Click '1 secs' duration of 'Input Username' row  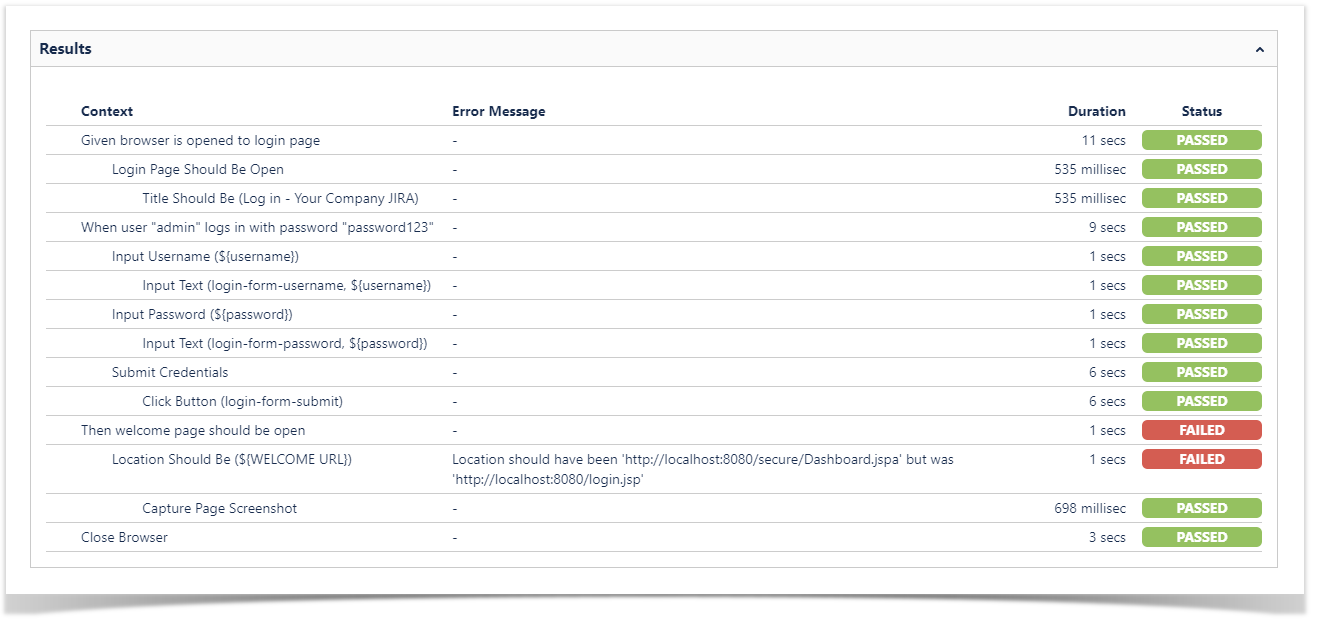coord(1108,256)
